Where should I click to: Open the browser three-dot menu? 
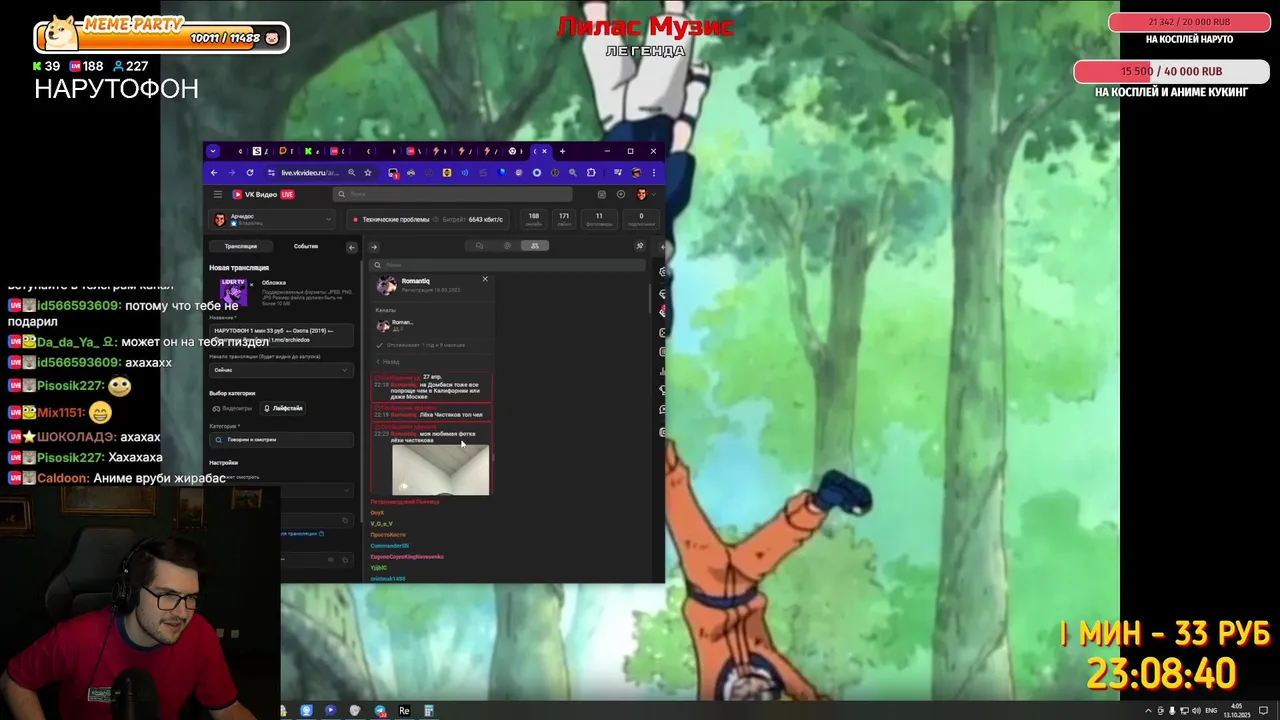654,172
